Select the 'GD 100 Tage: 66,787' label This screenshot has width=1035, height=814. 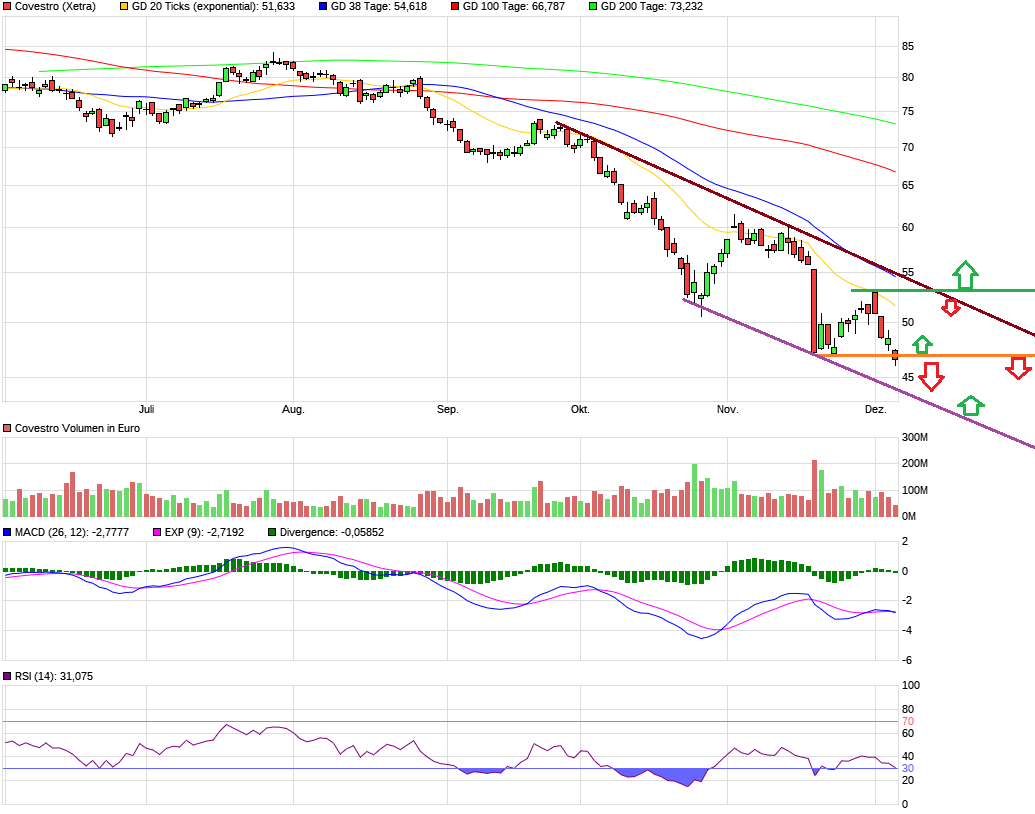coord(514,7)
